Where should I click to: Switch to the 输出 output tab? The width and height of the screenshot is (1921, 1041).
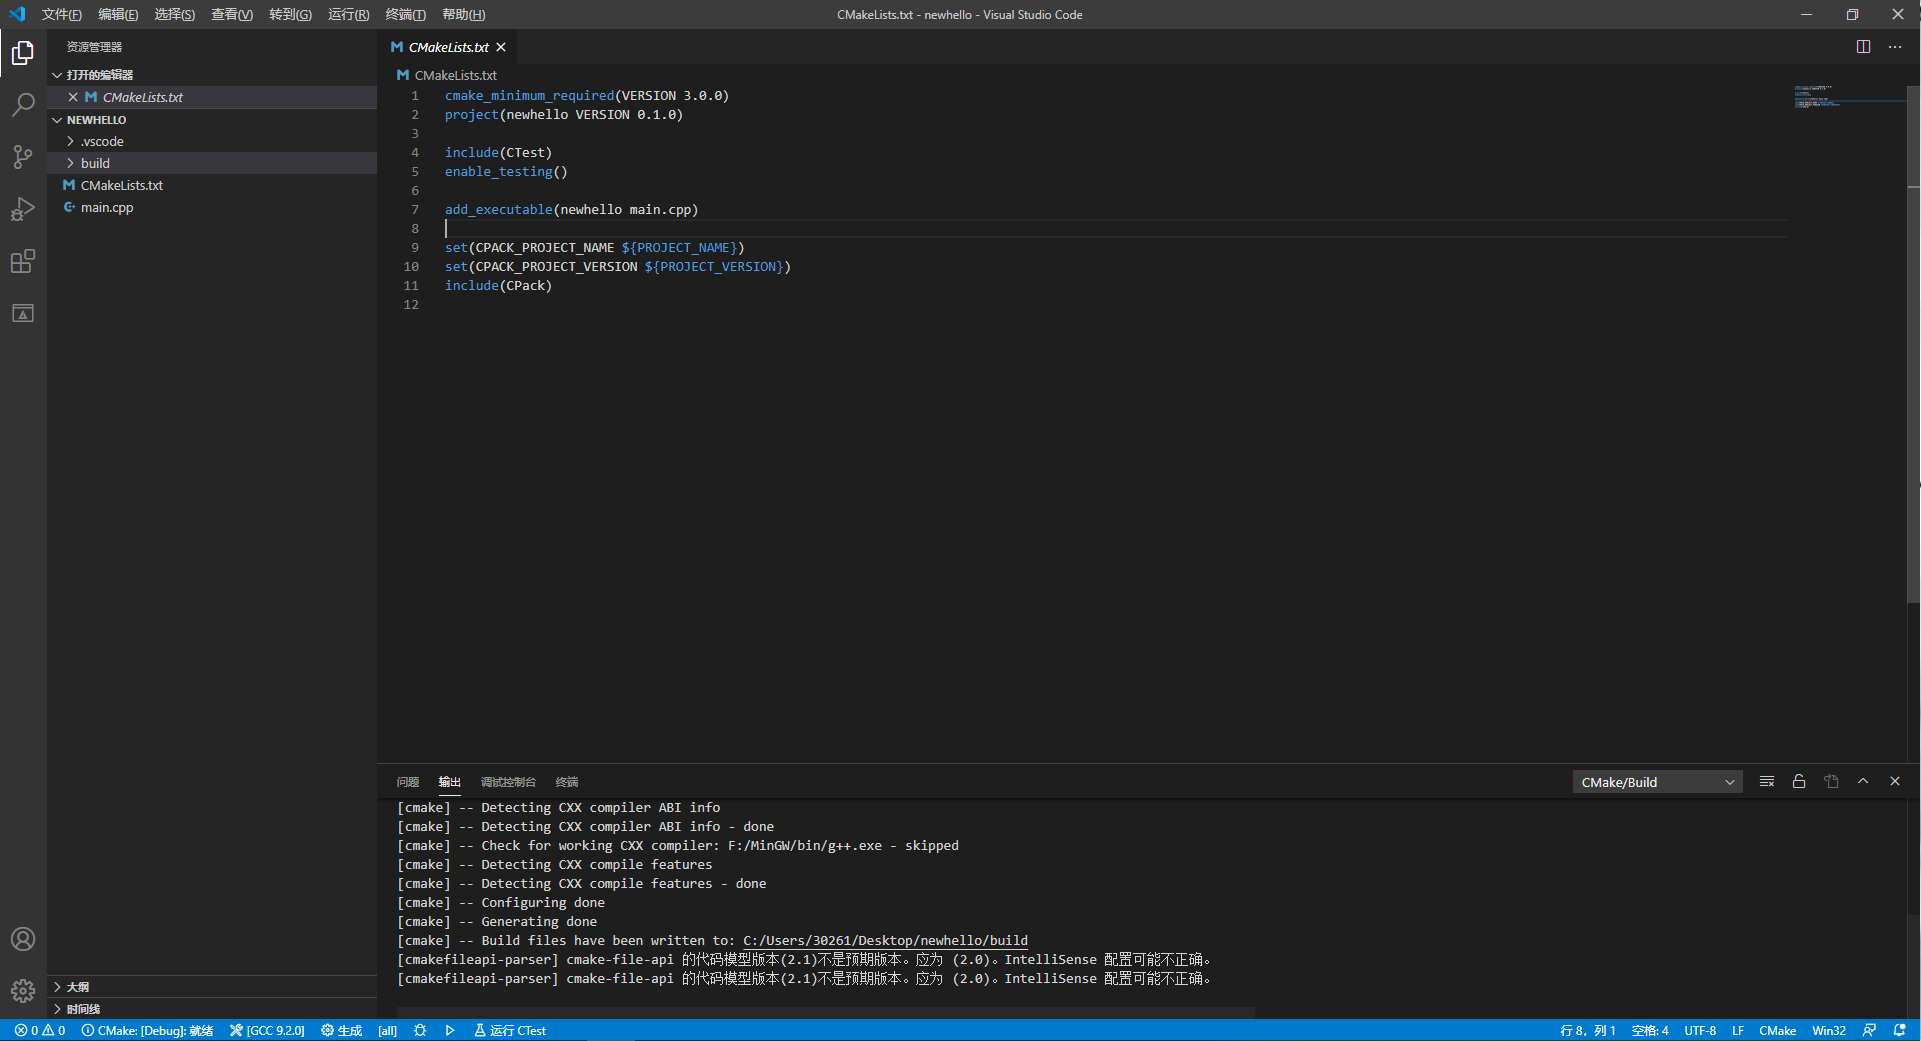pos(449,782)
